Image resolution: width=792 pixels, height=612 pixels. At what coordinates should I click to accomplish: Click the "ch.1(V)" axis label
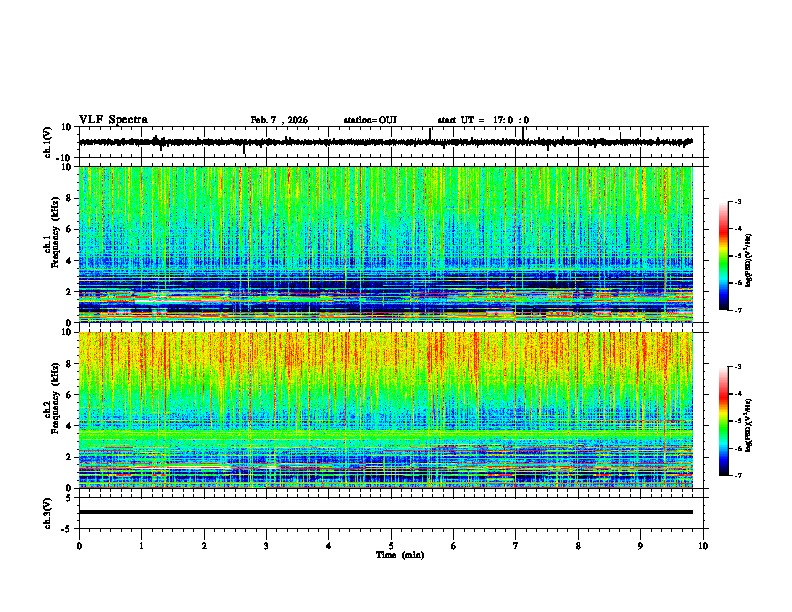point(48,142)
